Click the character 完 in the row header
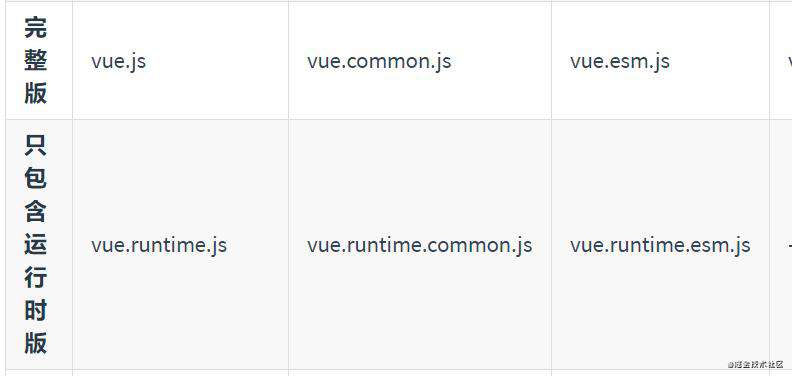Screen dimensions: 792x376 35,27
